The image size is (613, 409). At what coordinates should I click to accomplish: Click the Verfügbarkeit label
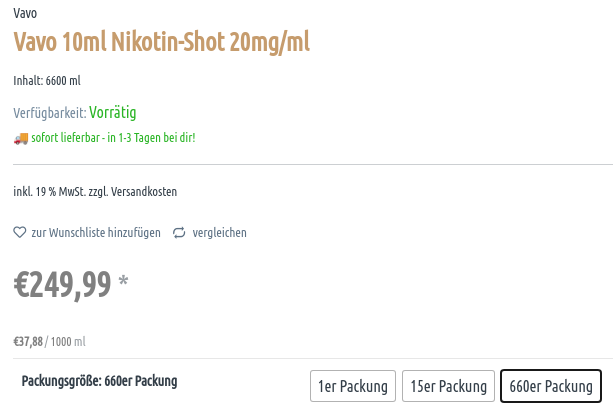click(x=50, y=113)
